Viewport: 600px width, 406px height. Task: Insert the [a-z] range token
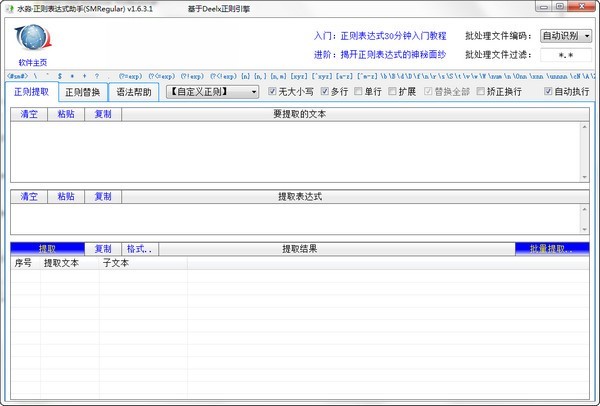(x=338, y=75)
